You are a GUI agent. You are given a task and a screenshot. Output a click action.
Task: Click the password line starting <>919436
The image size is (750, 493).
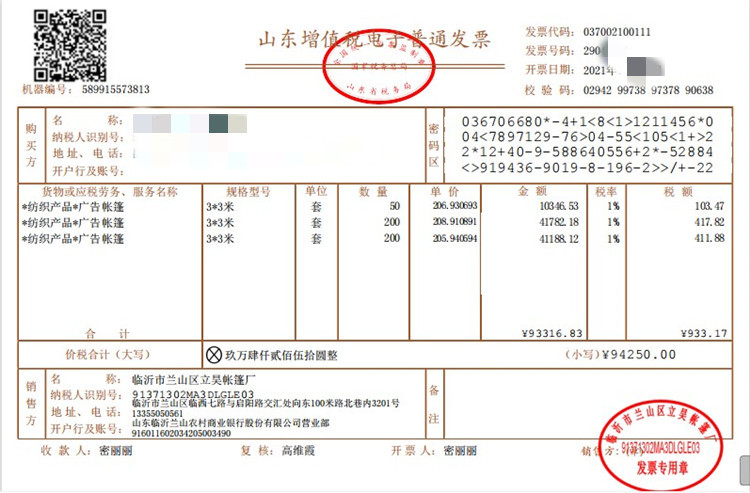click(587, 168)
